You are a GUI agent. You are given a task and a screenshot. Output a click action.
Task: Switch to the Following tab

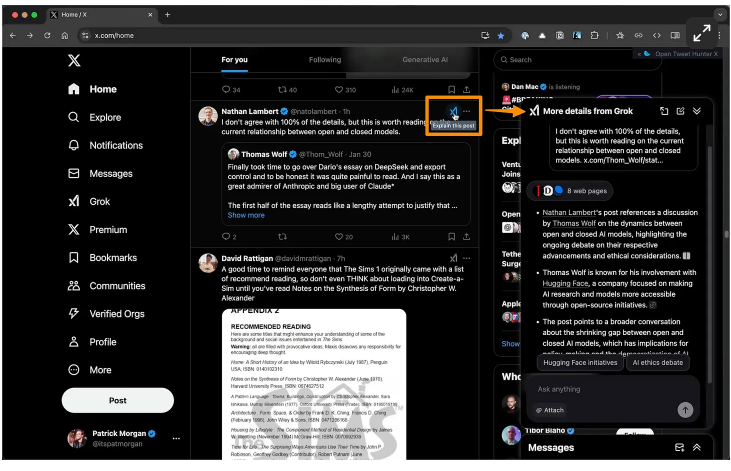325,60
